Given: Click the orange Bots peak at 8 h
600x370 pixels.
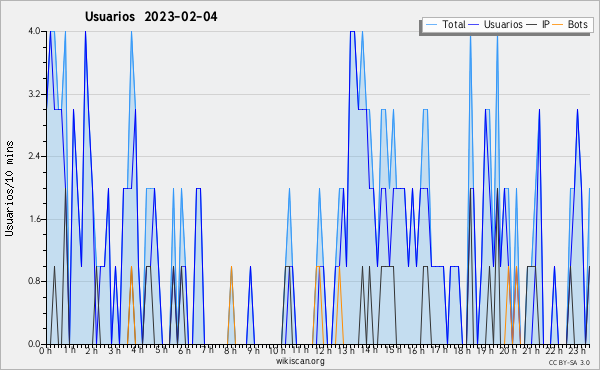Looking at the screenshot, I should pyautogui.click(x=232, y=267).
